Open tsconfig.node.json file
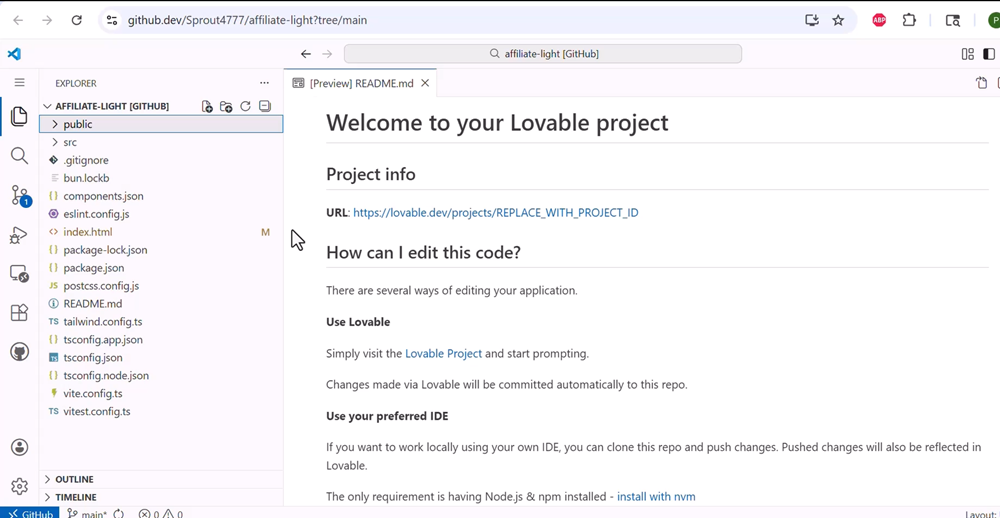Image resolution: width=1000 pixels, height=518 pixels. tap(161, 376)
